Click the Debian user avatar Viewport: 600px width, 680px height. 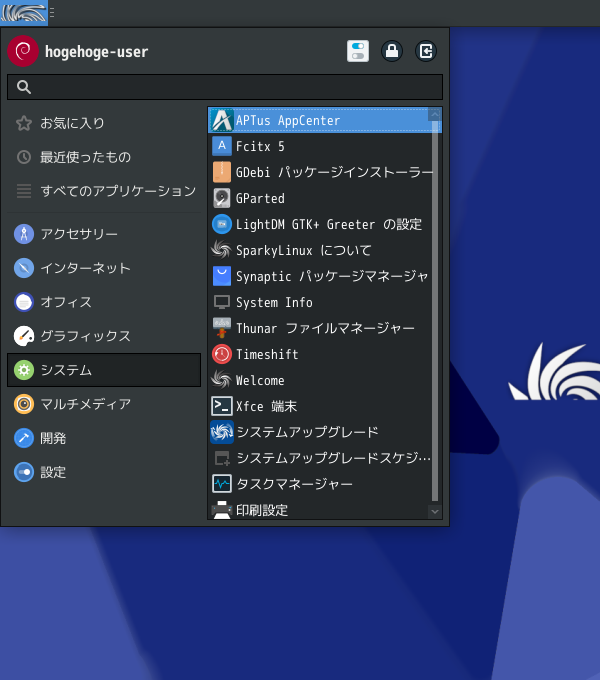pos(23,51)
